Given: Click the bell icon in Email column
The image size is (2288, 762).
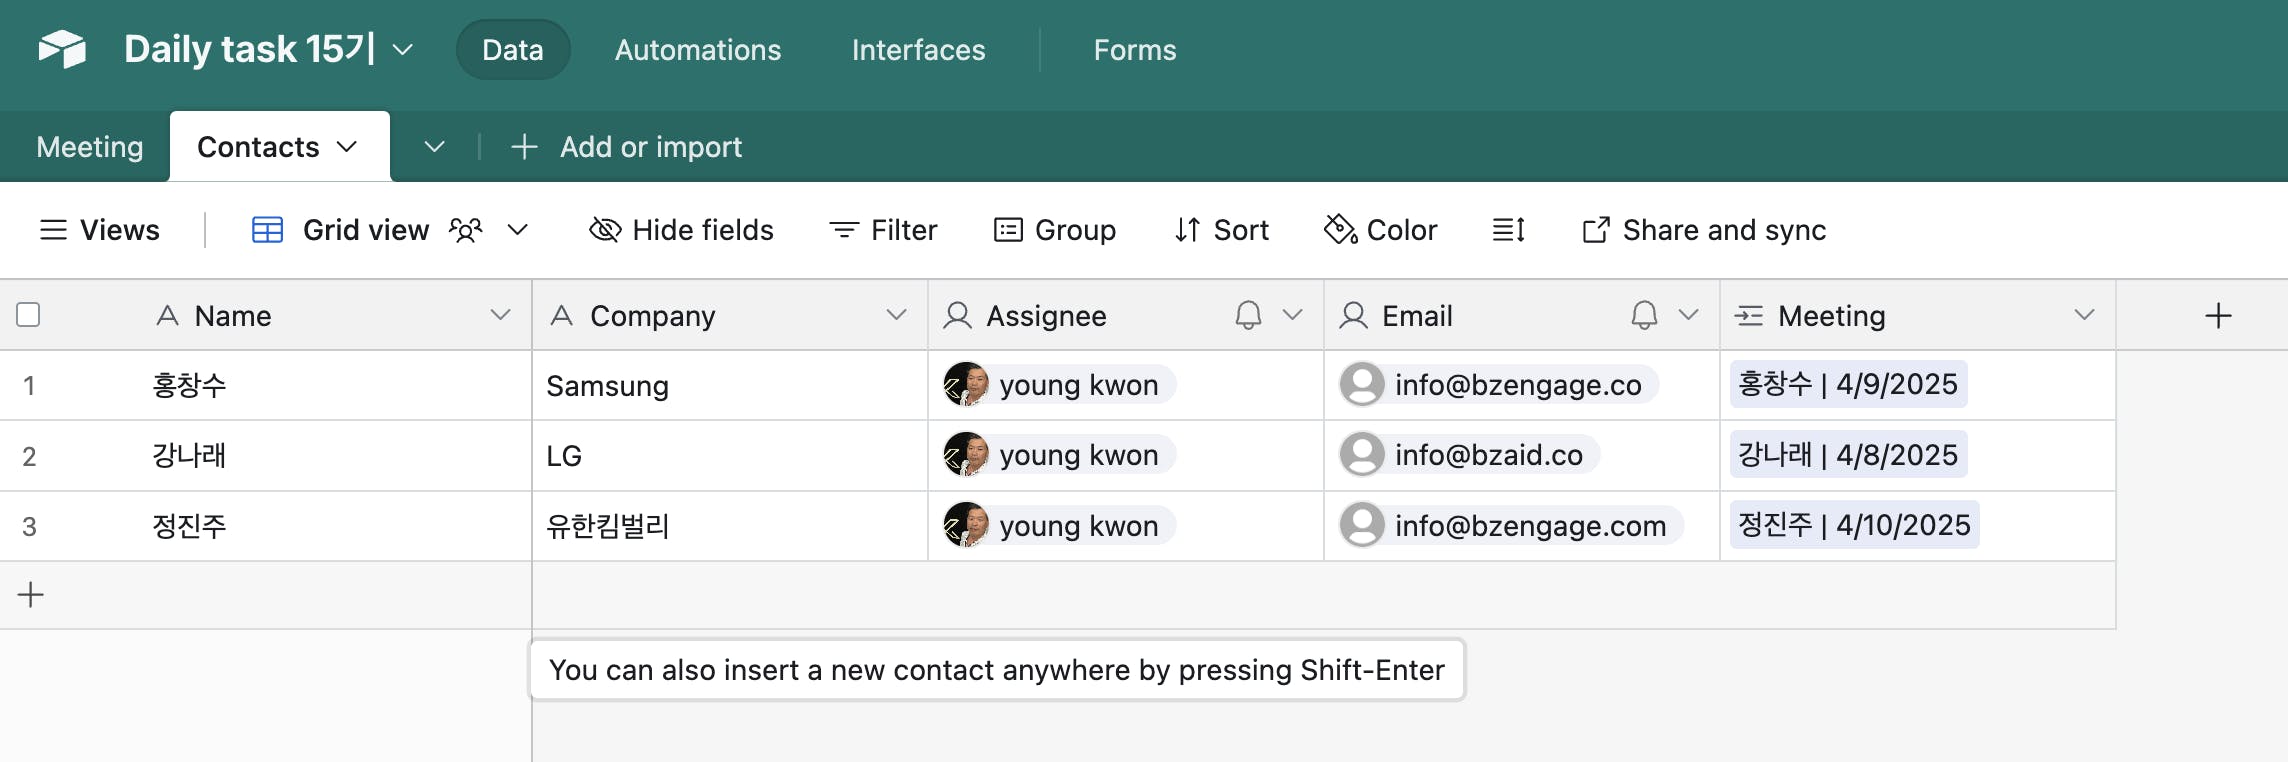Looking at the screenshot, I should tap(1644, 316).
